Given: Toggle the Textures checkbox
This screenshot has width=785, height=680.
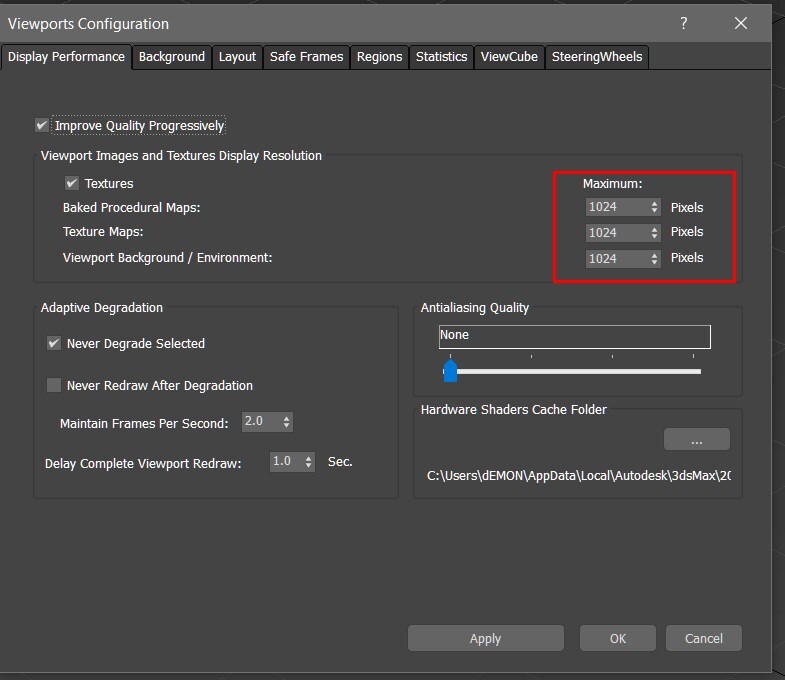Looking at the screenshot, I should point(72,183).
